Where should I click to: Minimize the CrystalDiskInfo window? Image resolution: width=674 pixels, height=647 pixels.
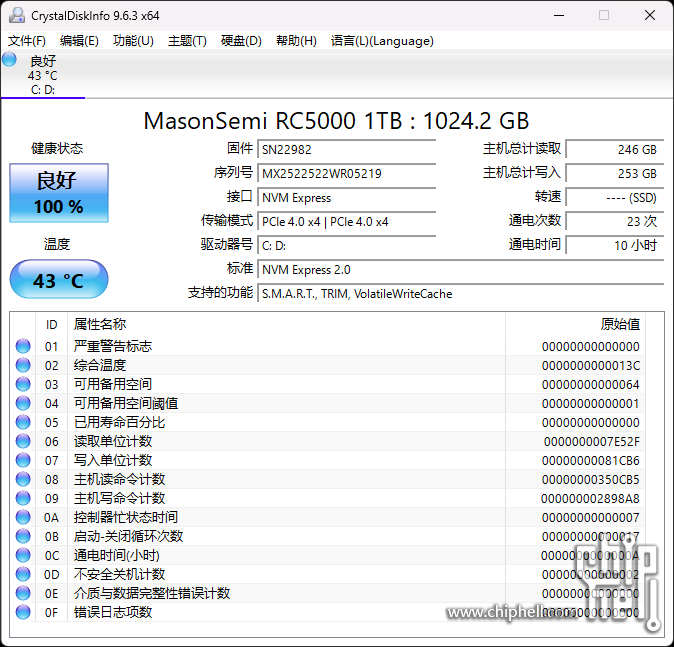(x=559, y=15)
